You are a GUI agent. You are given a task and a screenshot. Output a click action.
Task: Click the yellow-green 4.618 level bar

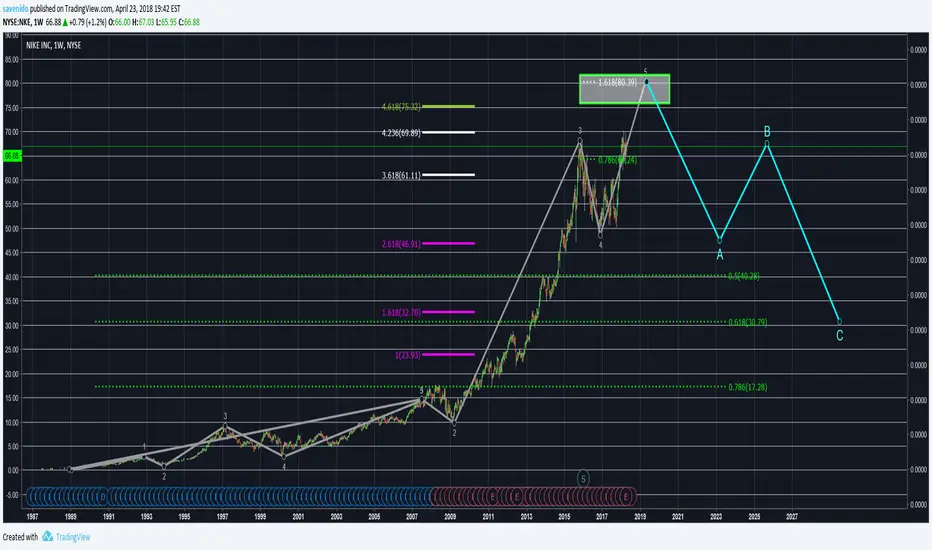(449, 106)
